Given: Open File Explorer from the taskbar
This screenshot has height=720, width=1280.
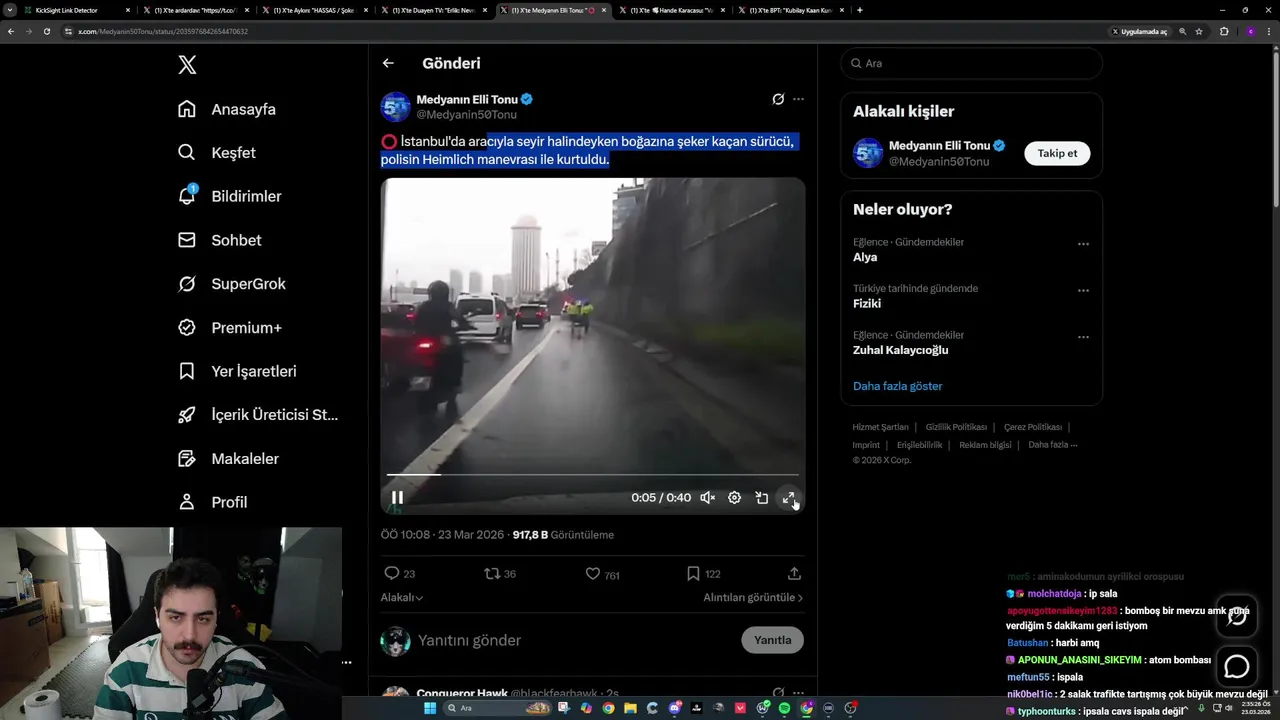Looking at the screenshot, I should pyautogui.click(x=630, y=708).
